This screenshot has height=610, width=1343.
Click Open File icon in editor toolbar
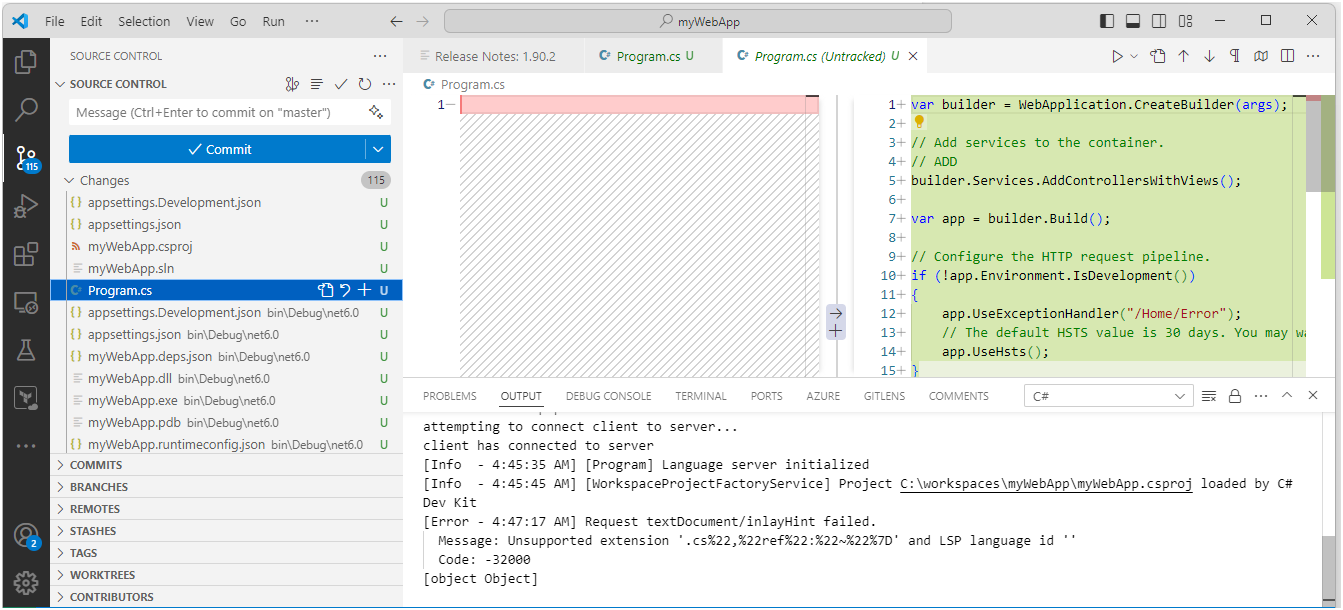pos(1158,56)
